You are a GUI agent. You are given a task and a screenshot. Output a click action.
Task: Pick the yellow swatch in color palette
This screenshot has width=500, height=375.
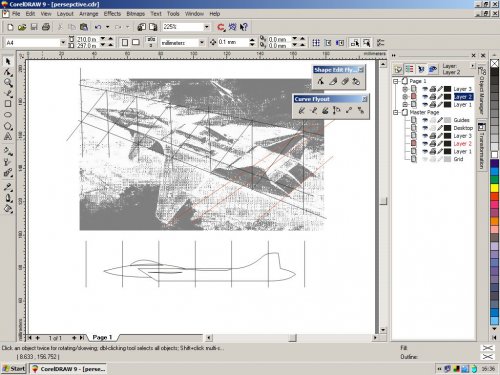point(494,189)
